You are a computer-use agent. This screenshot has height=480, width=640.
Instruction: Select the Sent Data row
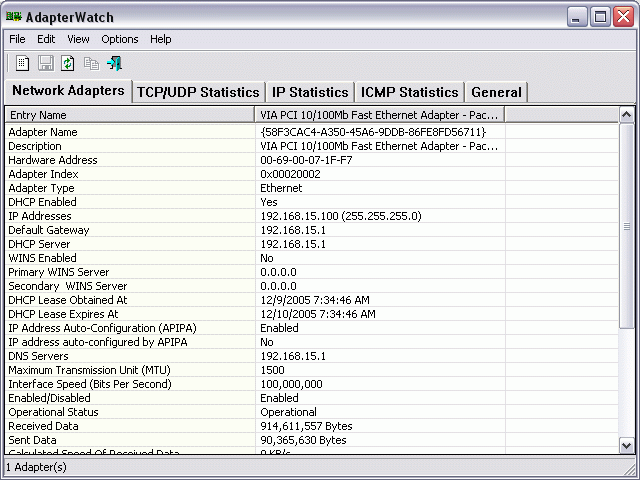(x=312, y=440)
